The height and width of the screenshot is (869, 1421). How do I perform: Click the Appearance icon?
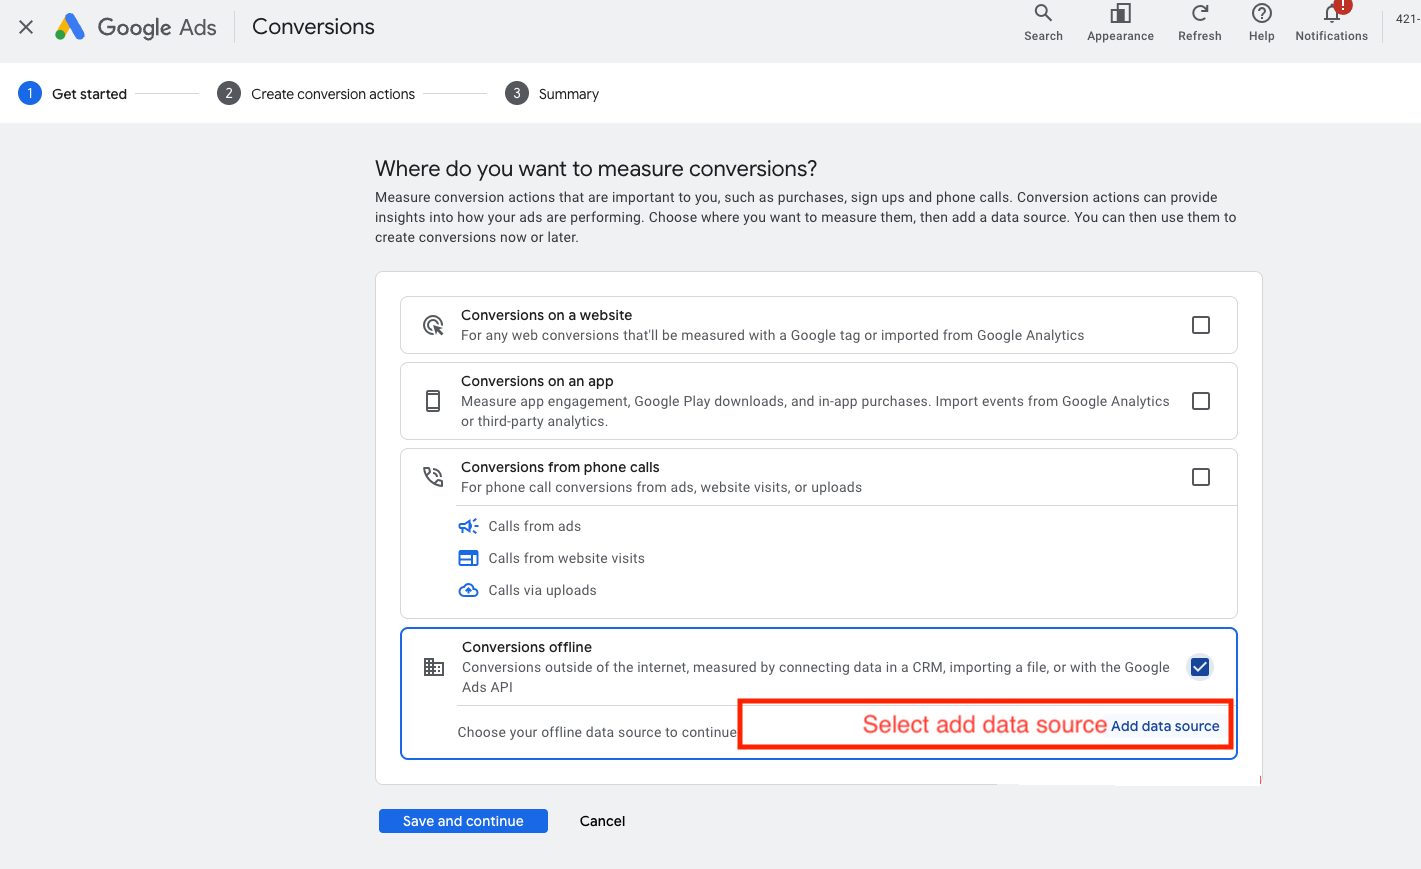[x=1120, y=14]
